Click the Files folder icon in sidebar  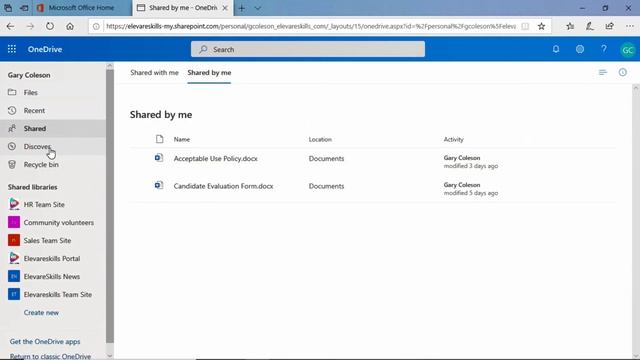tap(12, 92)
